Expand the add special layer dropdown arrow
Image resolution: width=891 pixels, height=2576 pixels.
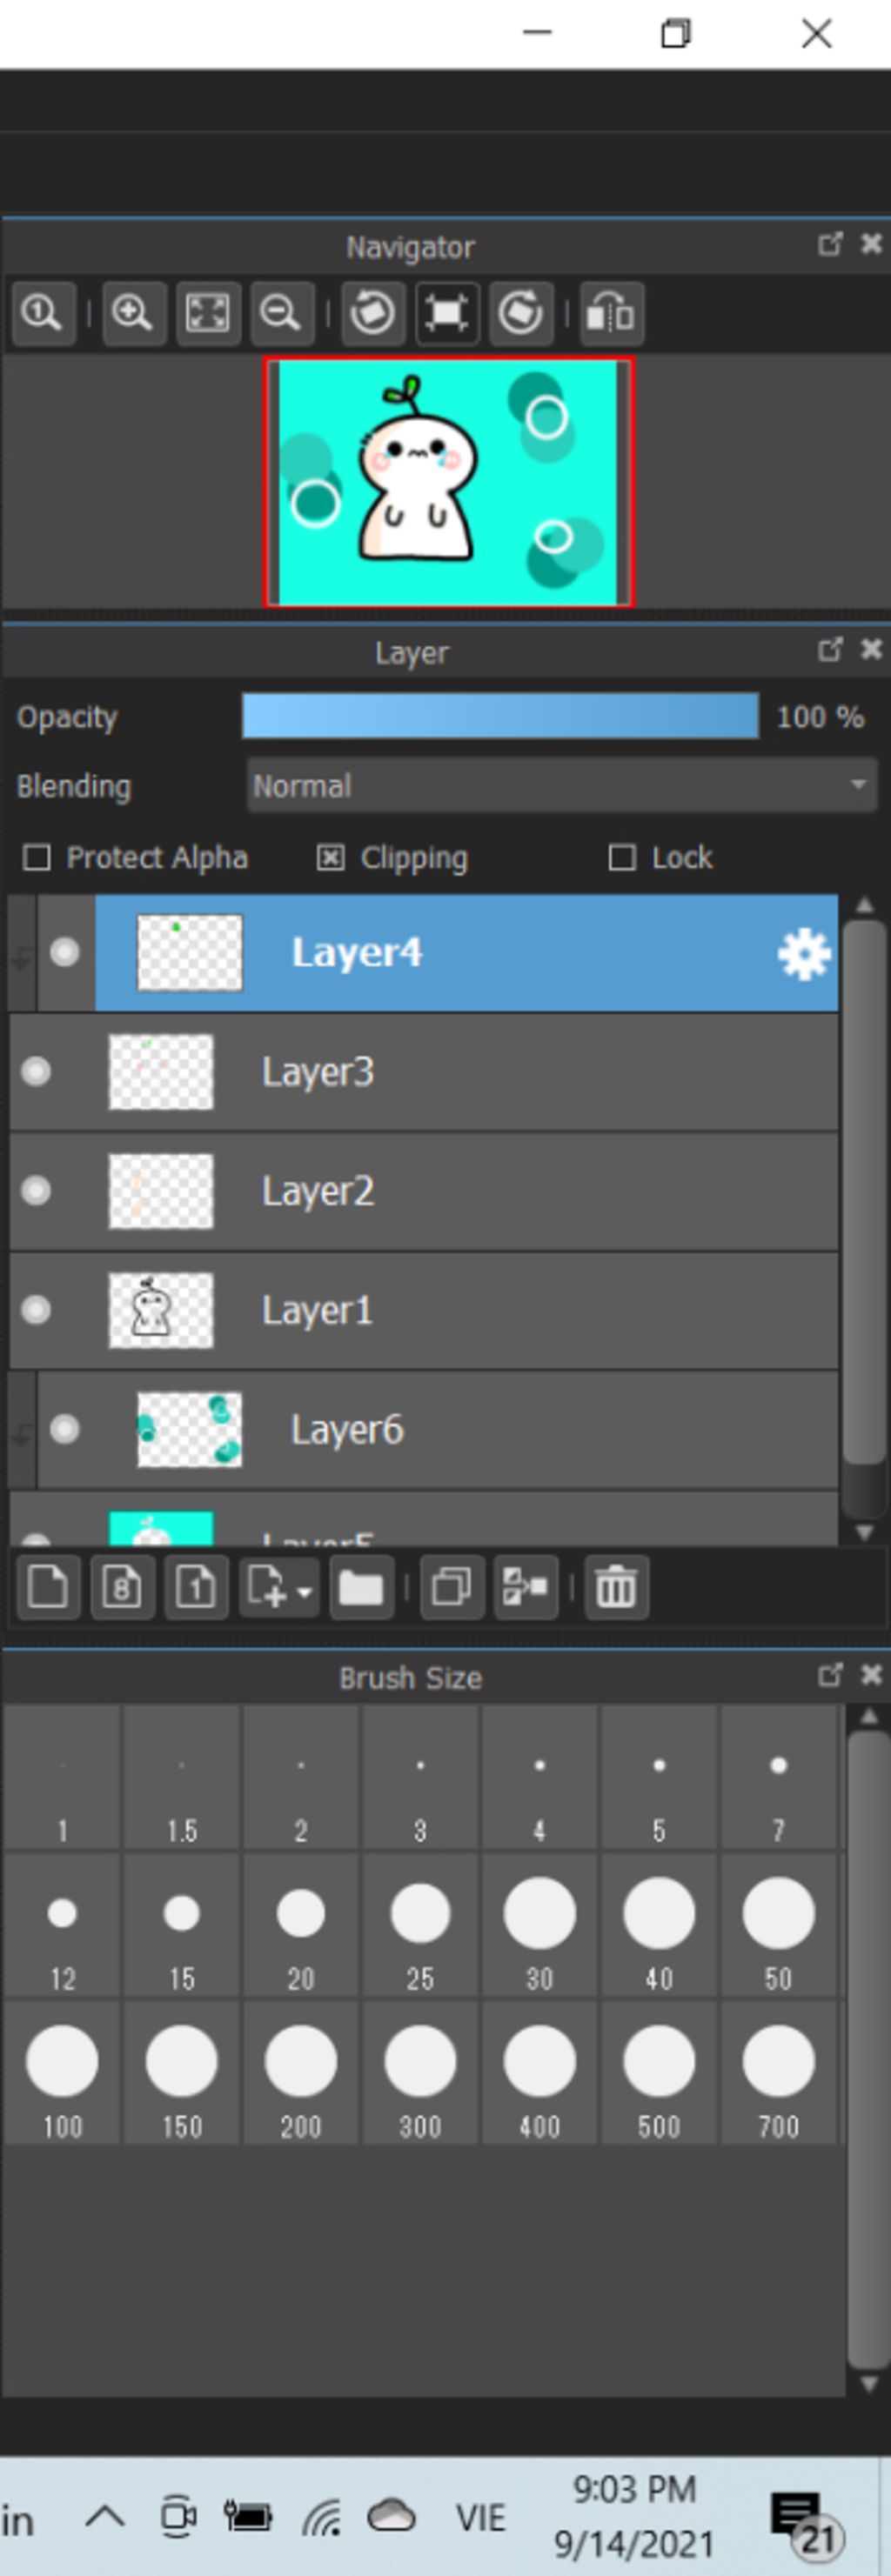(x=304, y=1590)
